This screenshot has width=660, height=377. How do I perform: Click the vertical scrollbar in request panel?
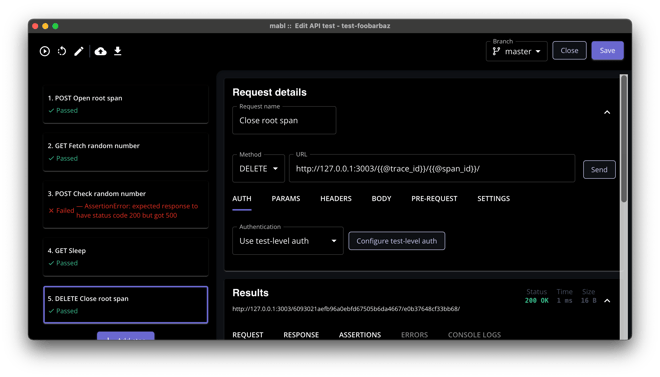pos(624,138)
